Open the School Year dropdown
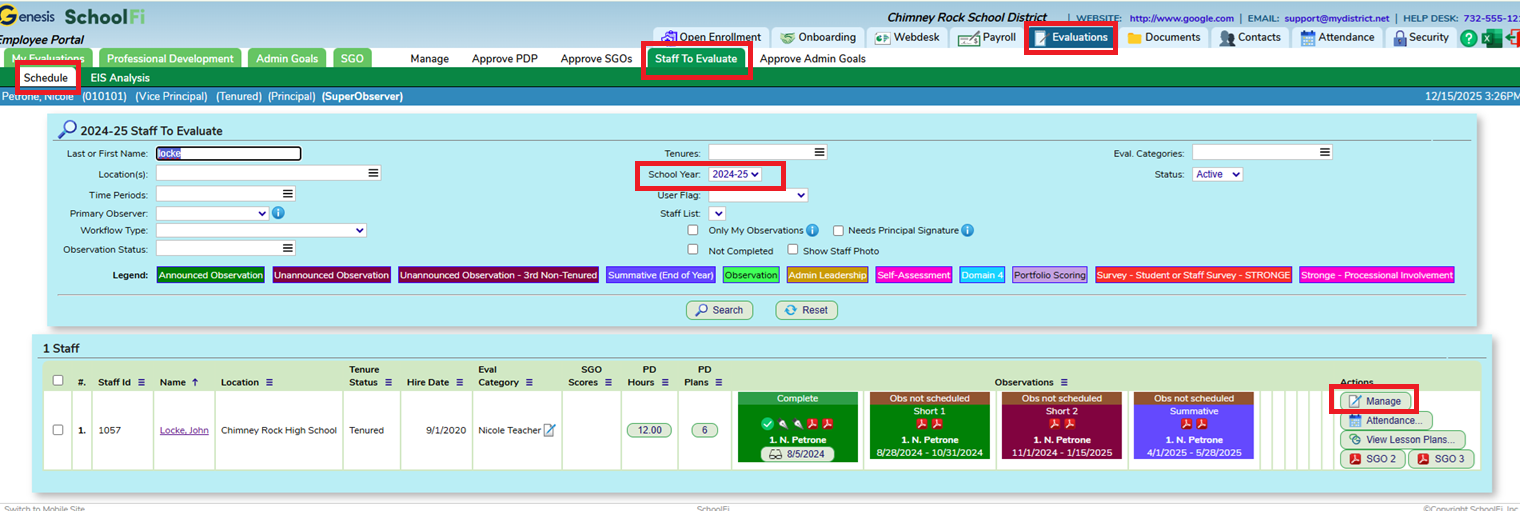1520x511 pixels. (735, 174)
